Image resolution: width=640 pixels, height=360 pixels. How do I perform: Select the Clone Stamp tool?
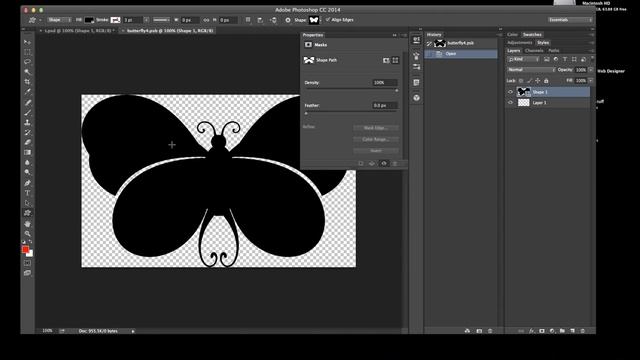[x=27, y=122]
